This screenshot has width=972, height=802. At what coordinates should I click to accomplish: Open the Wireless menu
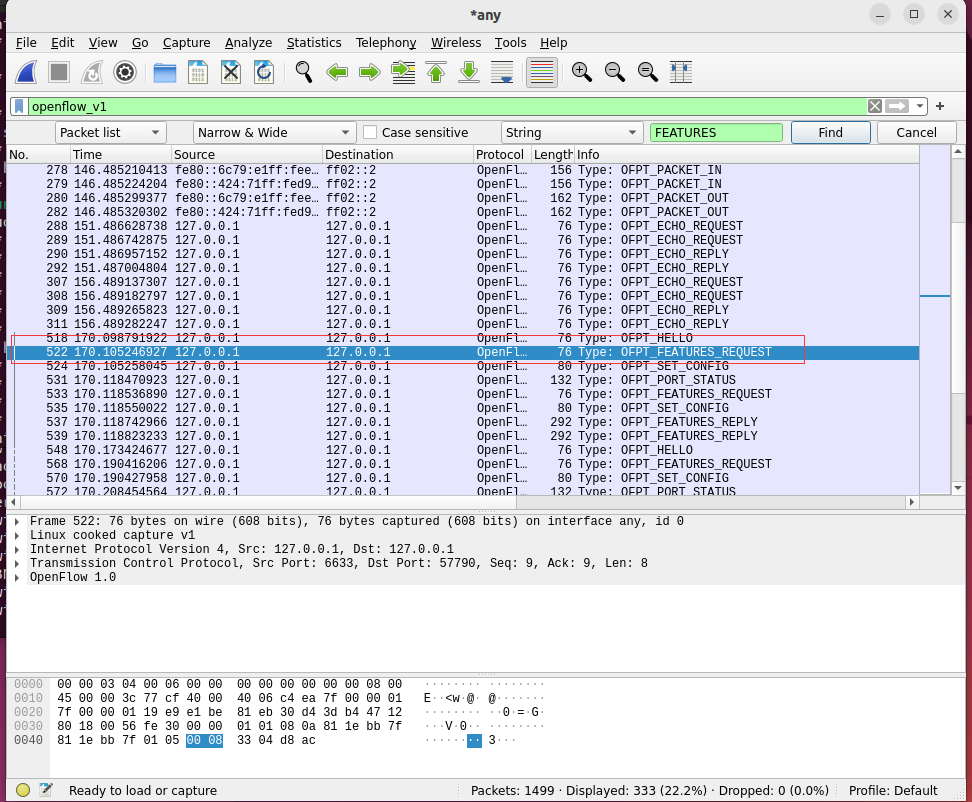(x=456, y=43)
